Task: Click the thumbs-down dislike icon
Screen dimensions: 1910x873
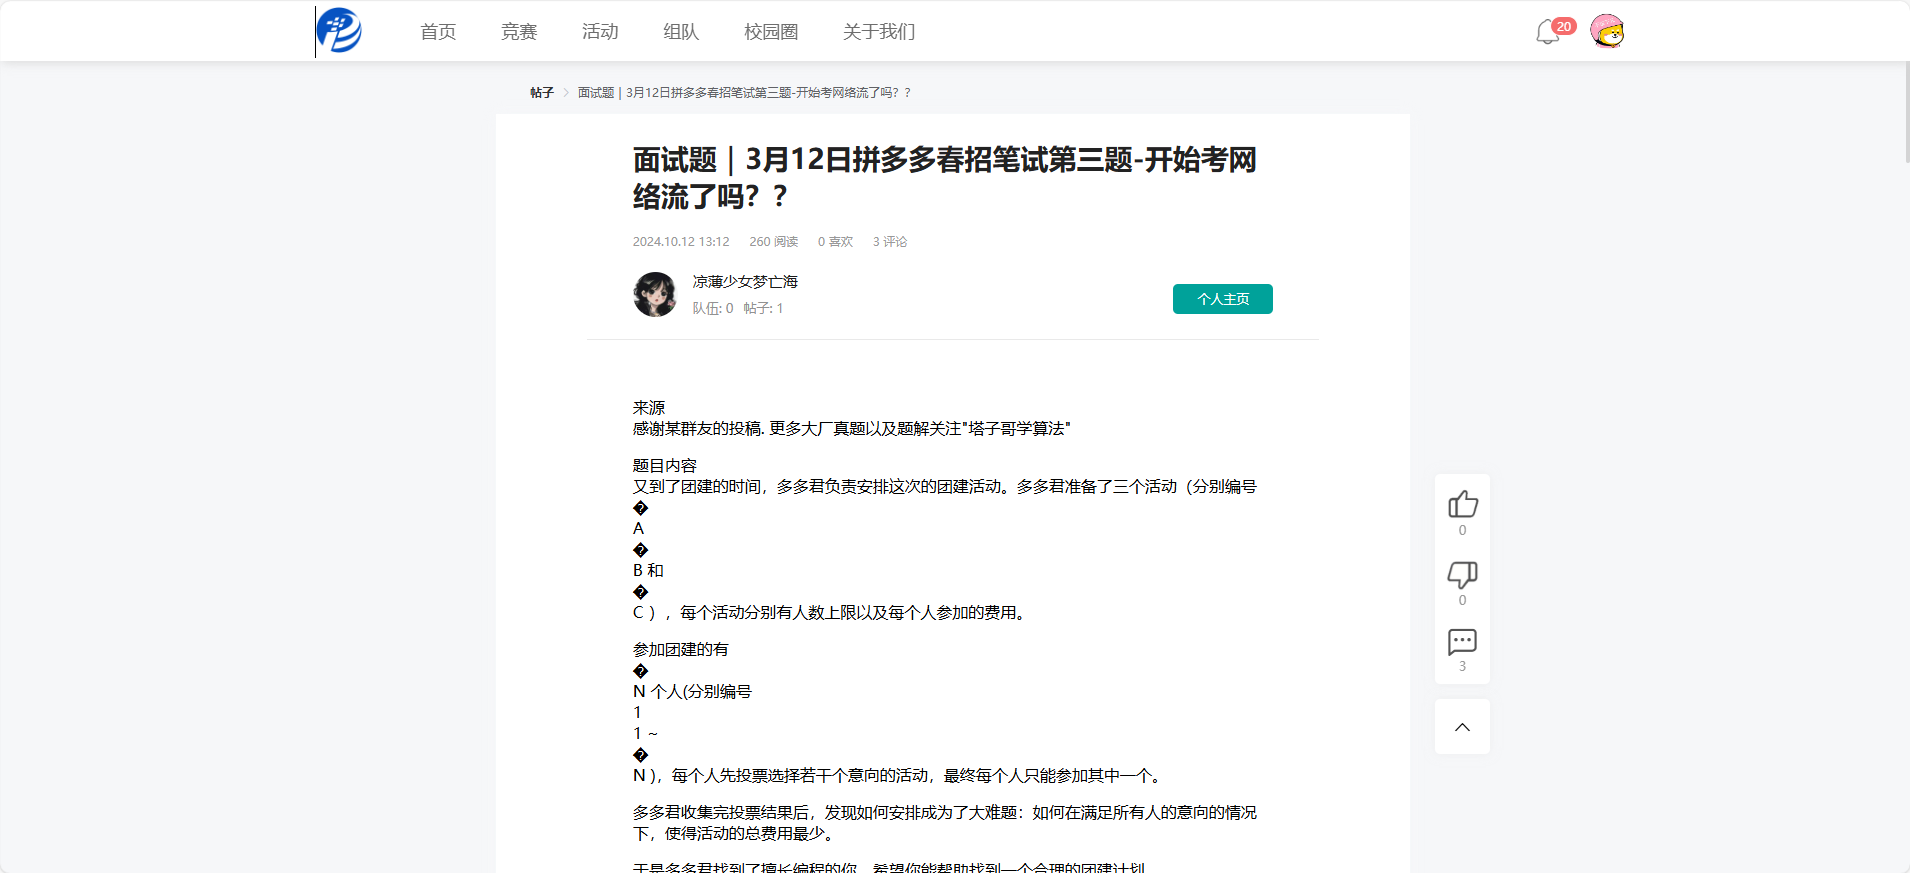Action: pos(1462,574)
